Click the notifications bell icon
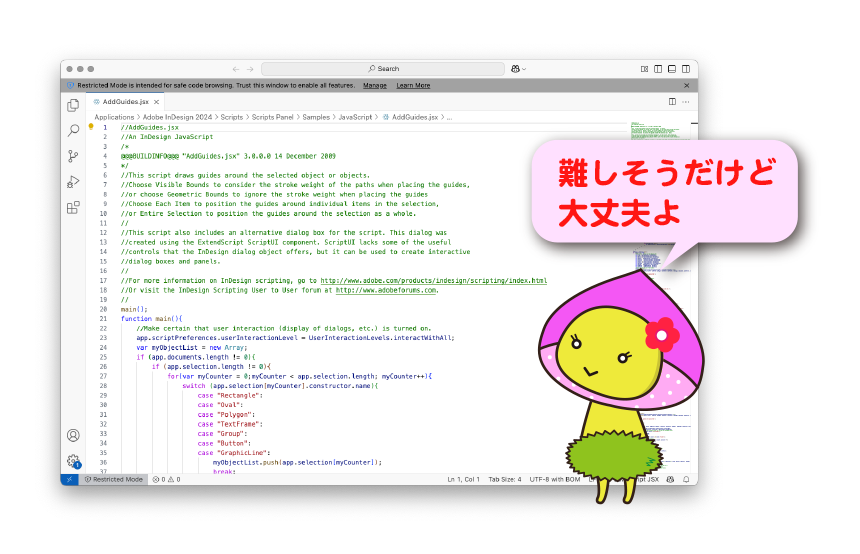 coord(686,479)
